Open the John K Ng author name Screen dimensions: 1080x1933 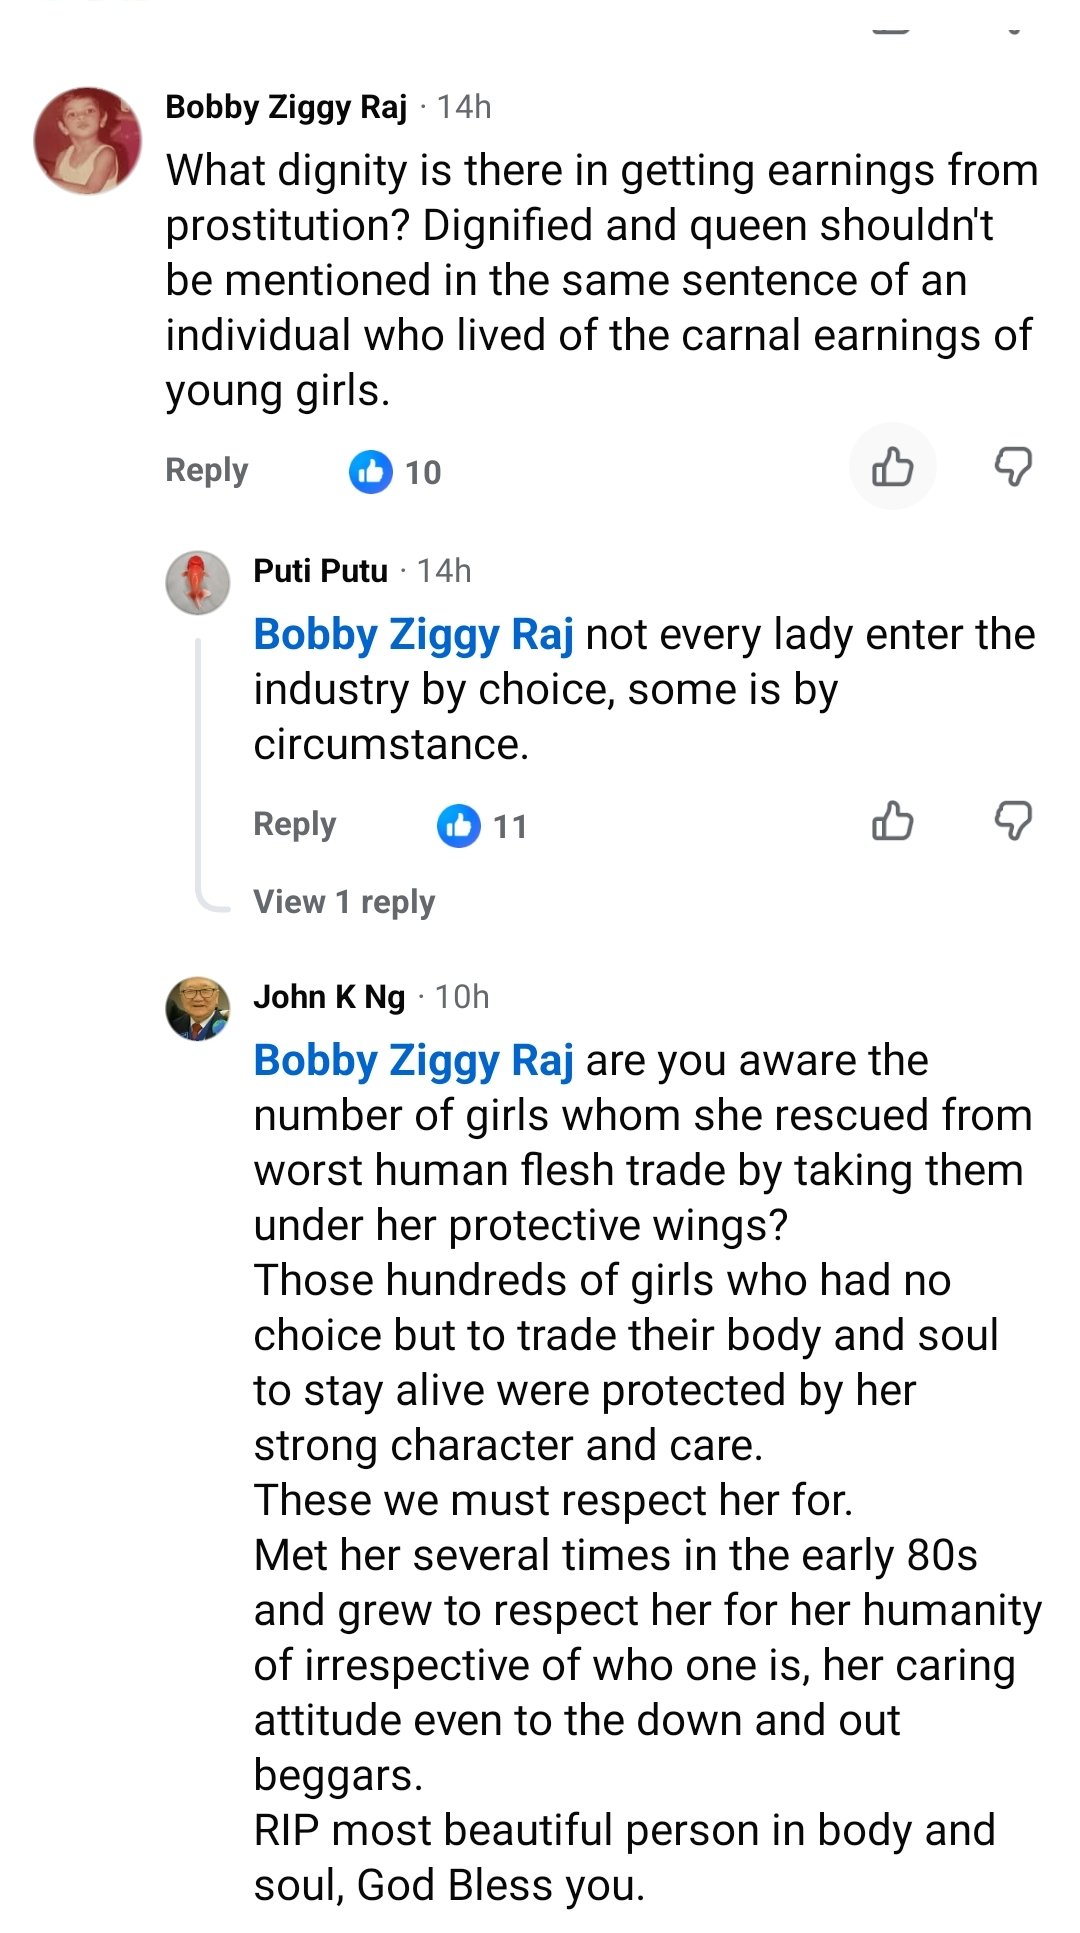(x=329, y=997)
